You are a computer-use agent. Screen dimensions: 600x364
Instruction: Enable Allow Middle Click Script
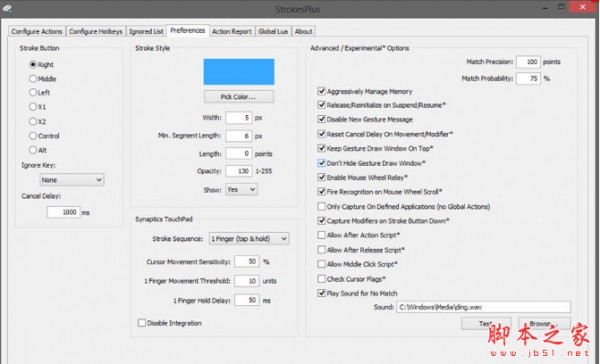tap(358, 264)
